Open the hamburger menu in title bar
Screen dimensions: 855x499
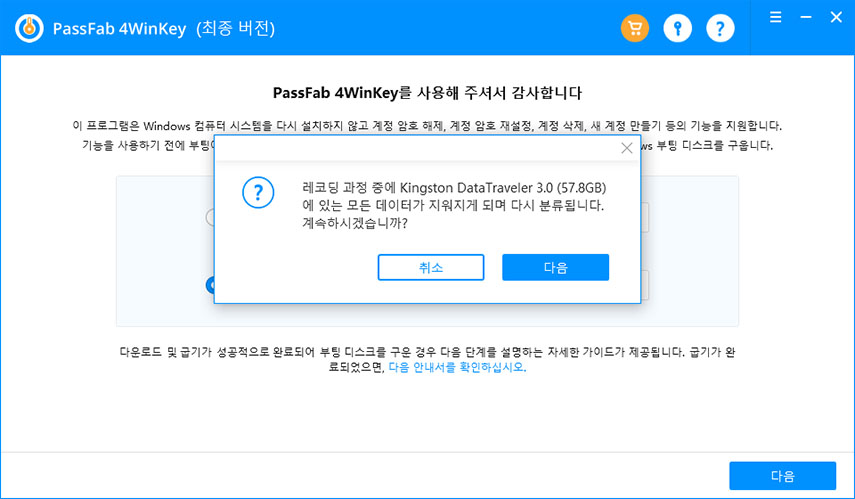coord(775,17)
